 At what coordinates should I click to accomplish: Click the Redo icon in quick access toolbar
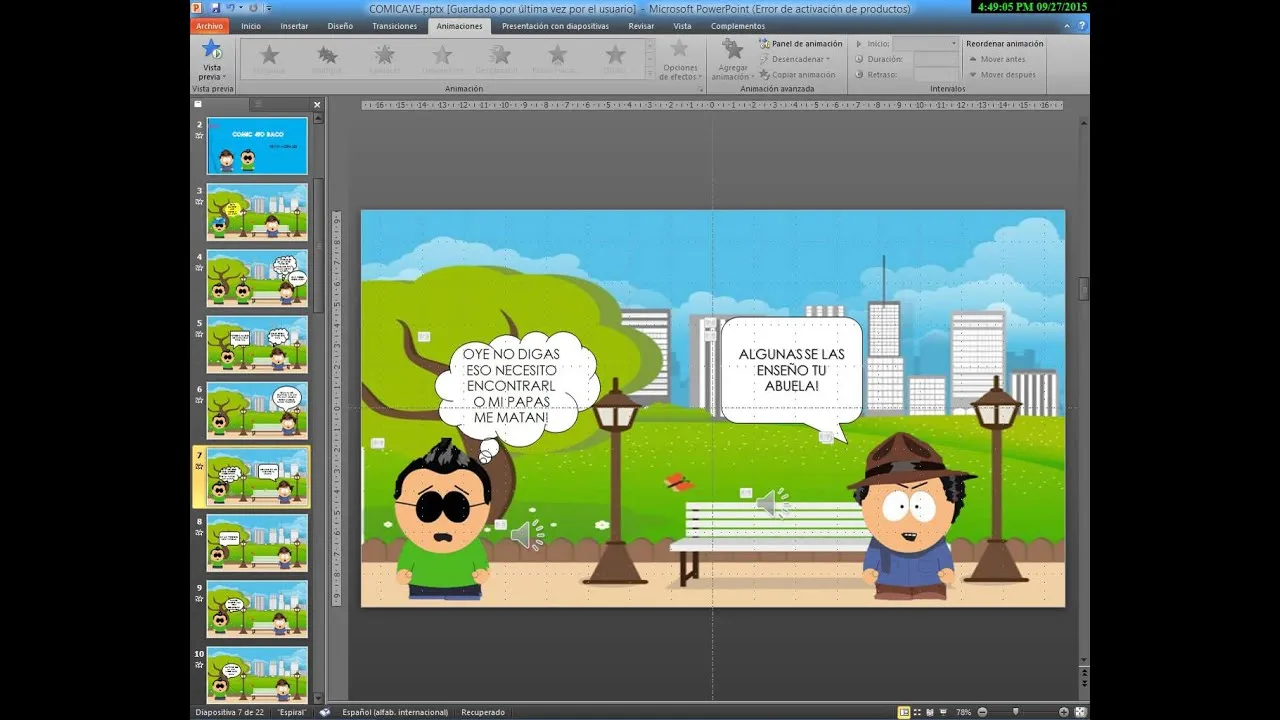coord(253,8)
